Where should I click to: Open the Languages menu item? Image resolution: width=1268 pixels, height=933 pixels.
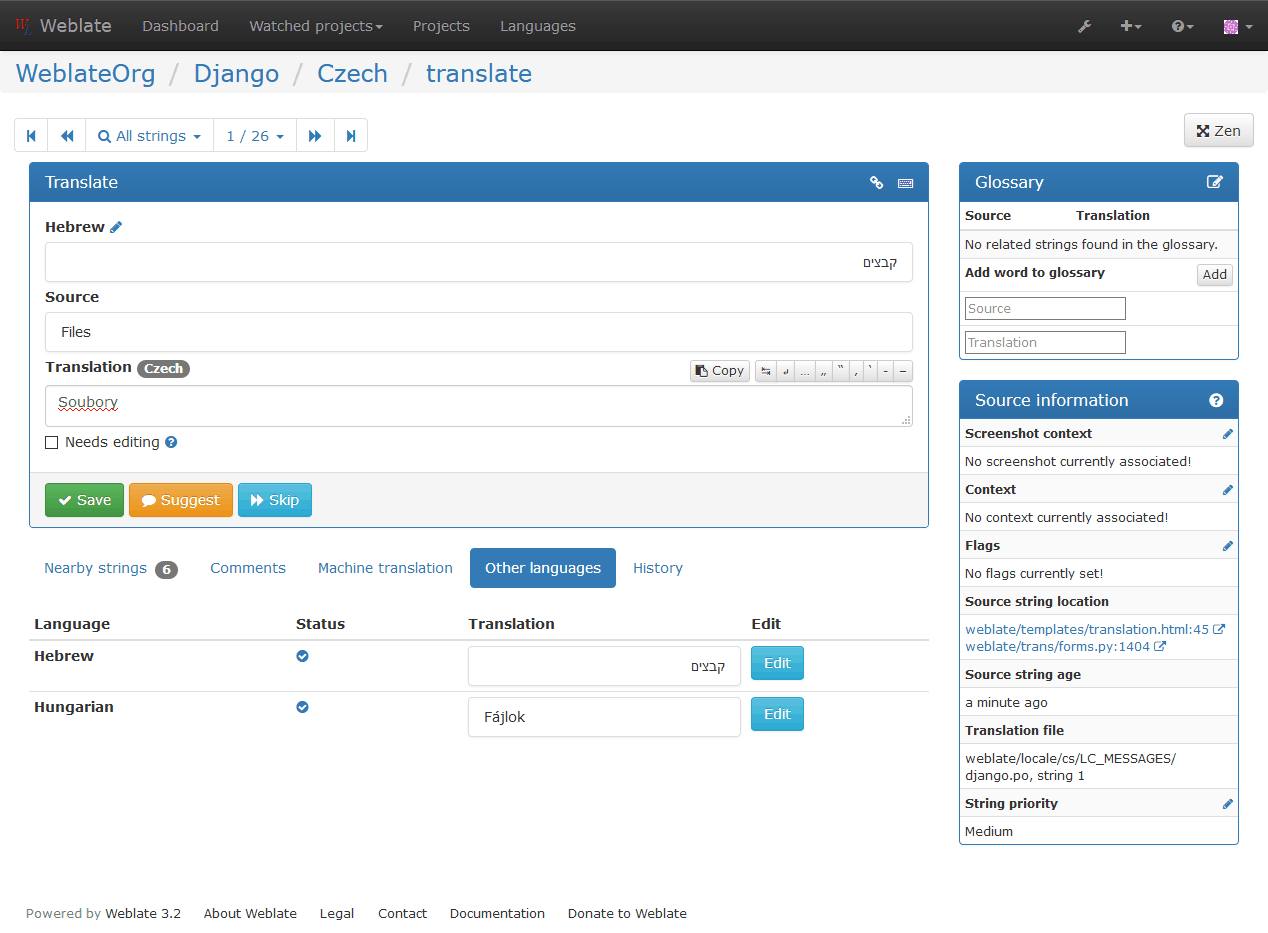(x=538, y=26)
